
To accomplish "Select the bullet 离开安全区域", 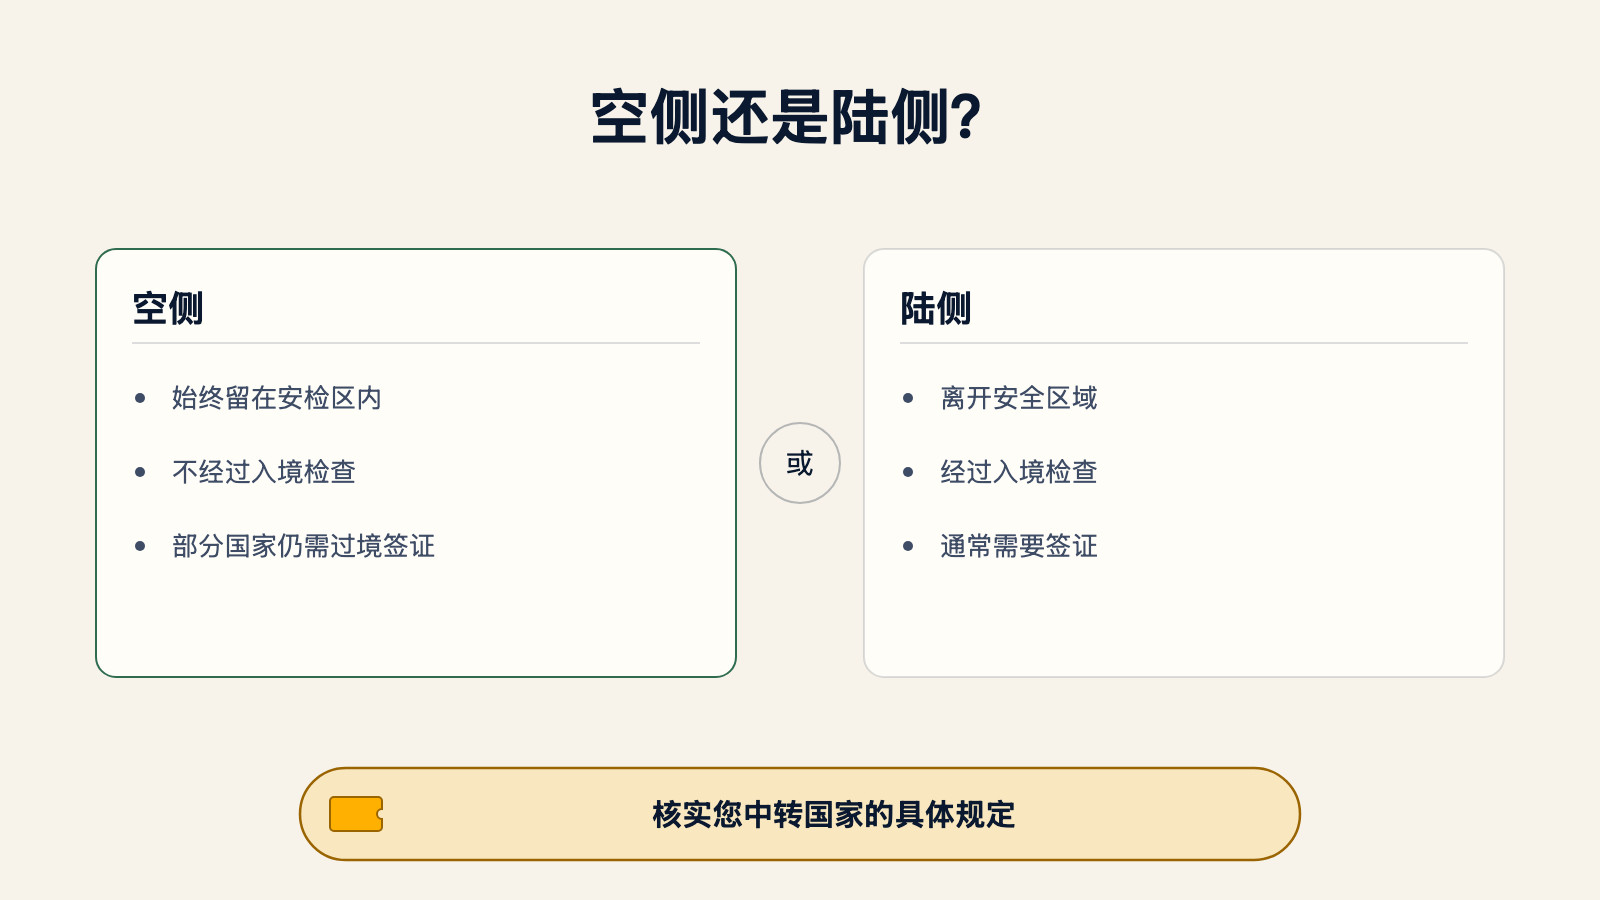I will coord(1018,398).
